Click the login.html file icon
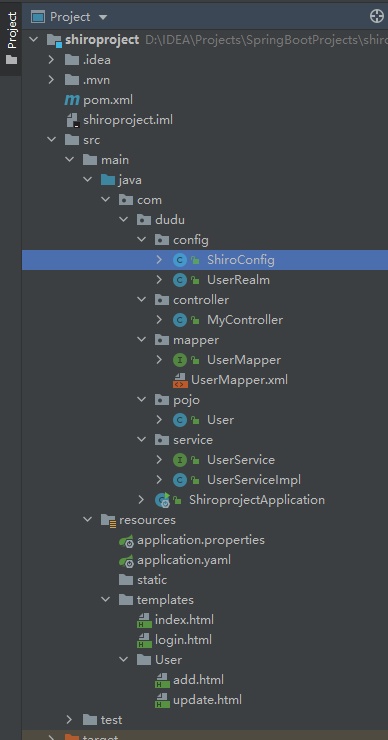Image resolution: width=388 pixels, height=740 pixels. (144, 640)
